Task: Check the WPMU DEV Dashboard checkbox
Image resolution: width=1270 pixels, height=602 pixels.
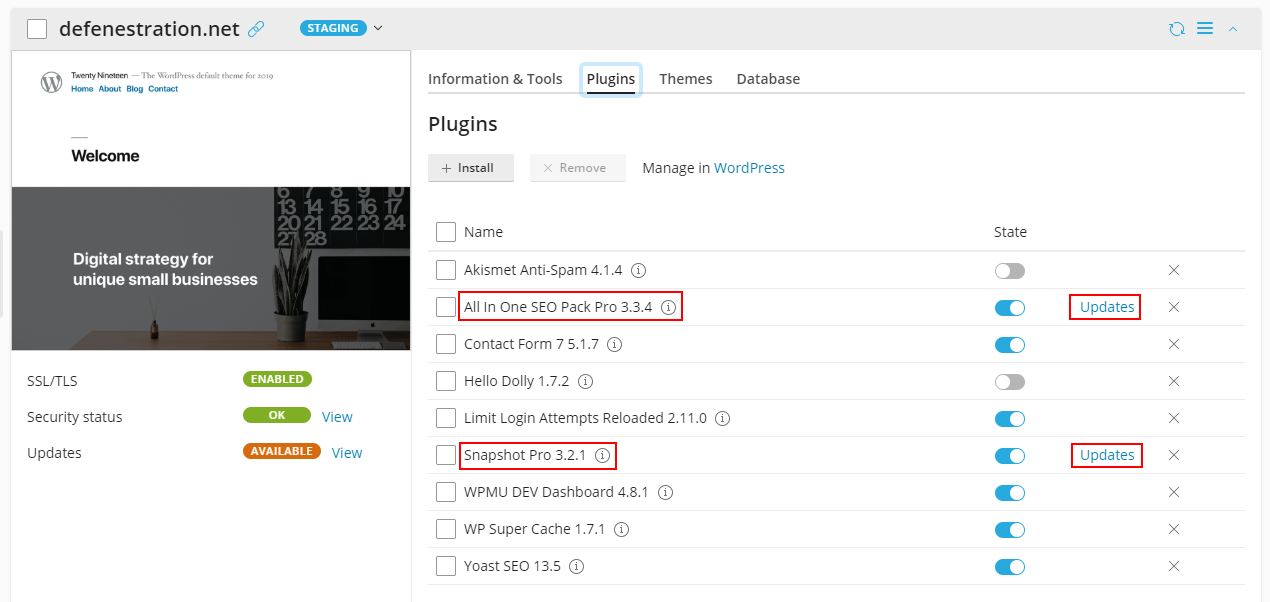Action: [x=446, y=492]
